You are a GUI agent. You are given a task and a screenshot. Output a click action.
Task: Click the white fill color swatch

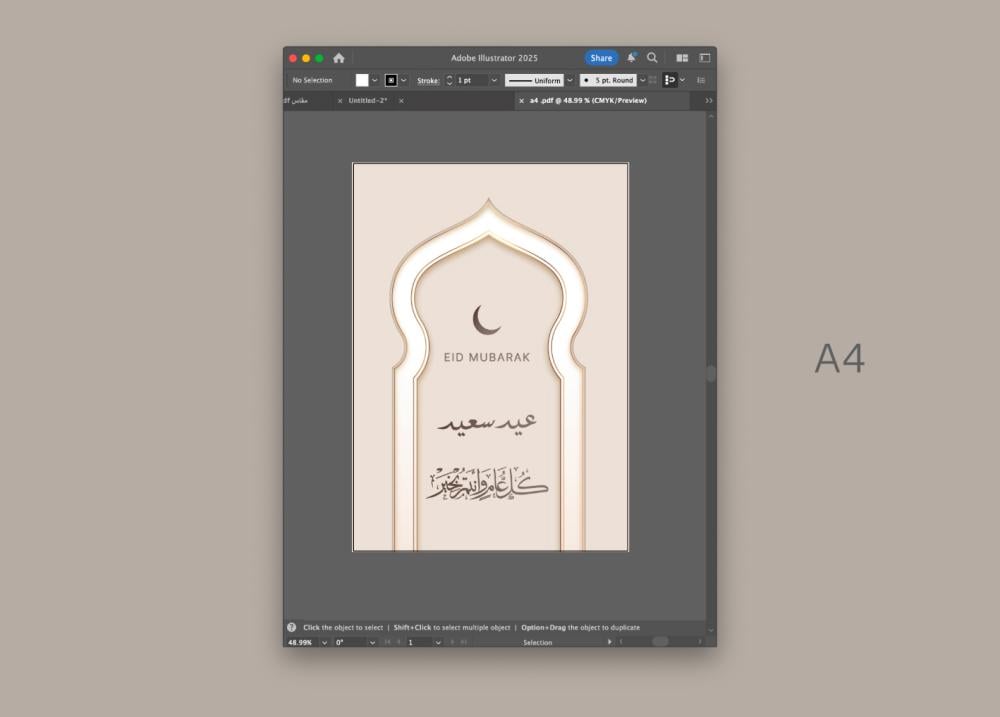click(362, 80)
